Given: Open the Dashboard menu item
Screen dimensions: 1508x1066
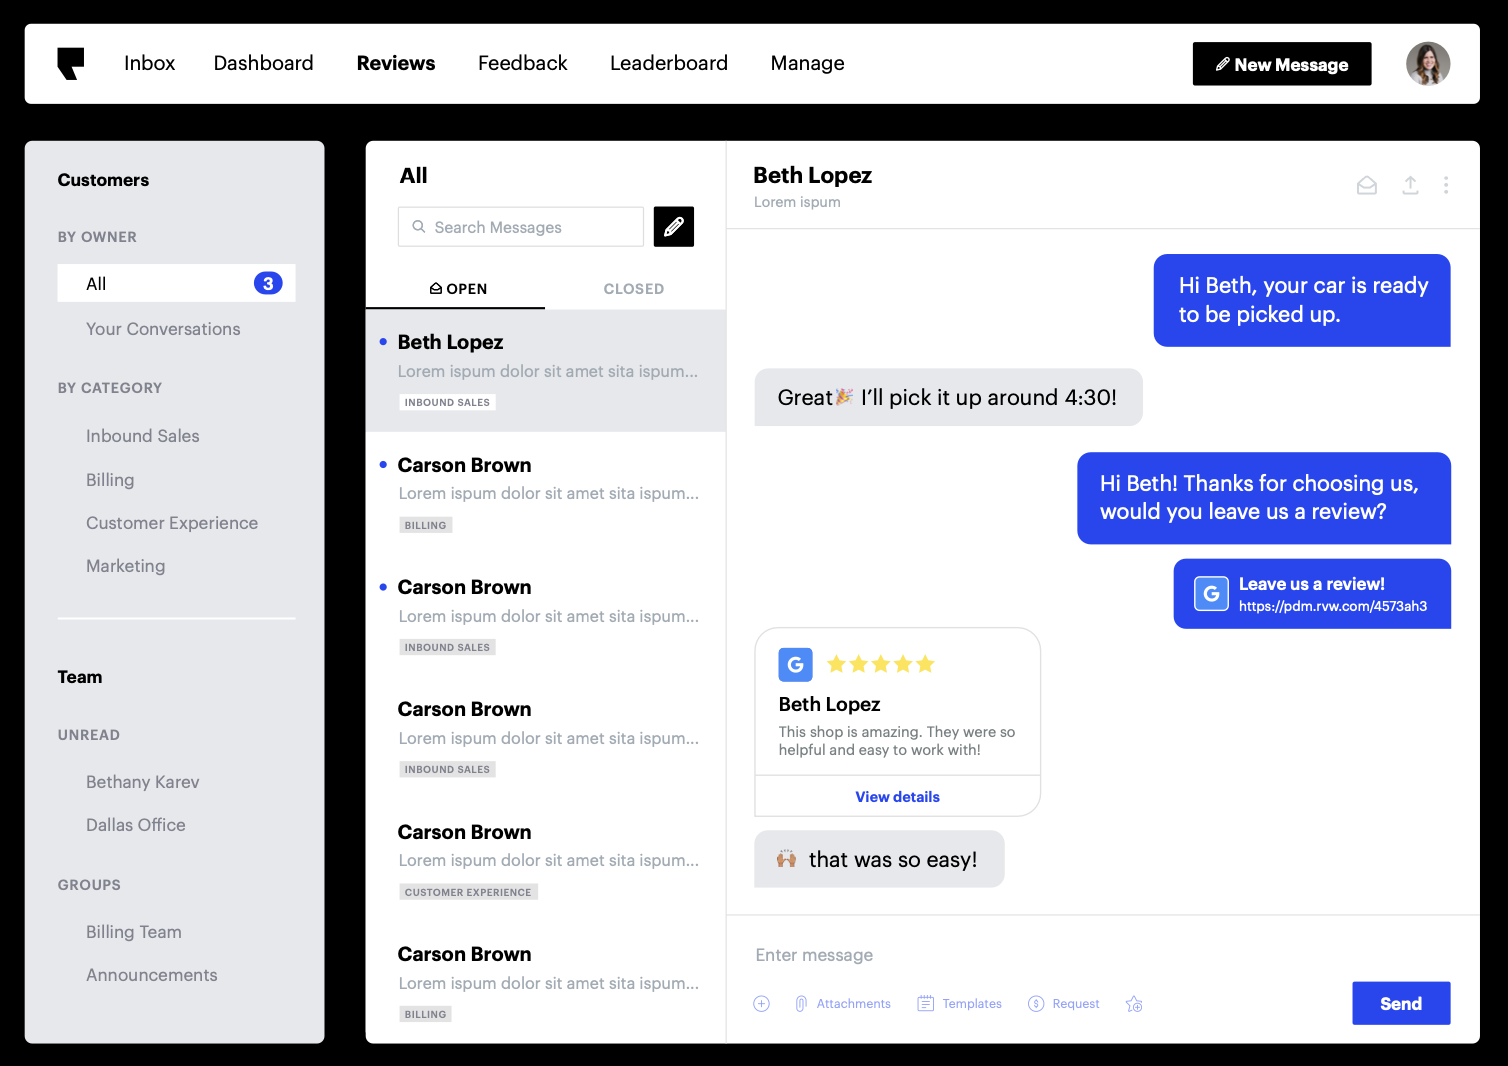Looking at the screenshot, I should point(263,64).
